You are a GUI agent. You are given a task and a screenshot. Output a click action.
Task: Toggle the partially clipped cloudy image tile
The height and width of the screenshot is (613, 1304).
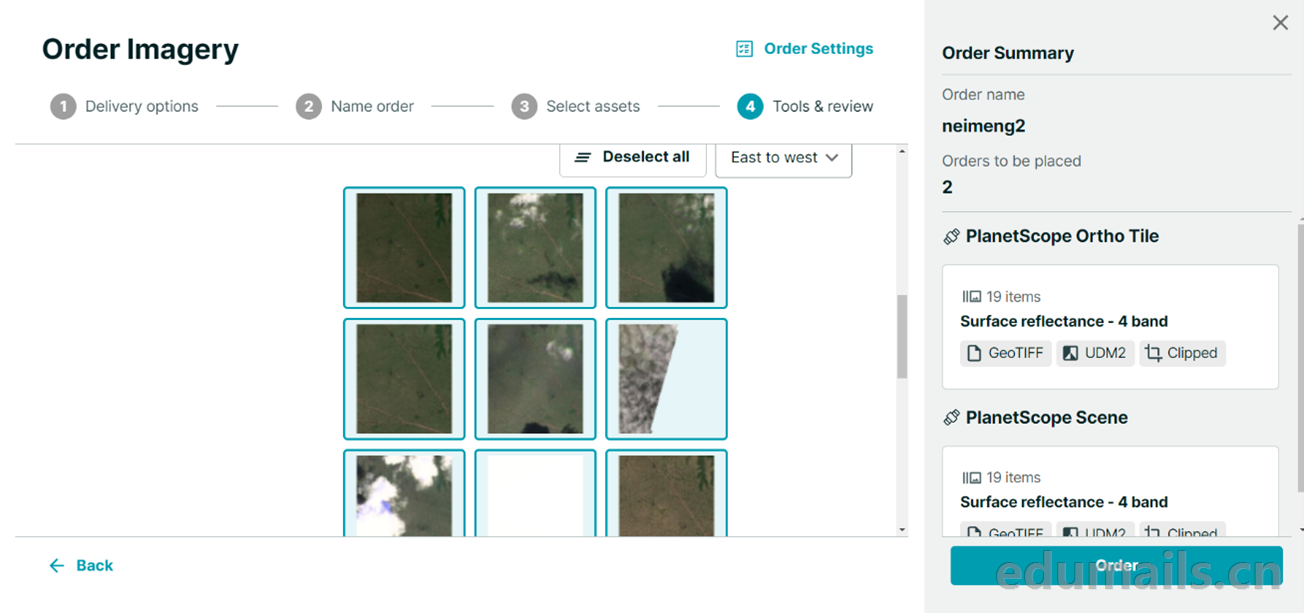[666, 379]
